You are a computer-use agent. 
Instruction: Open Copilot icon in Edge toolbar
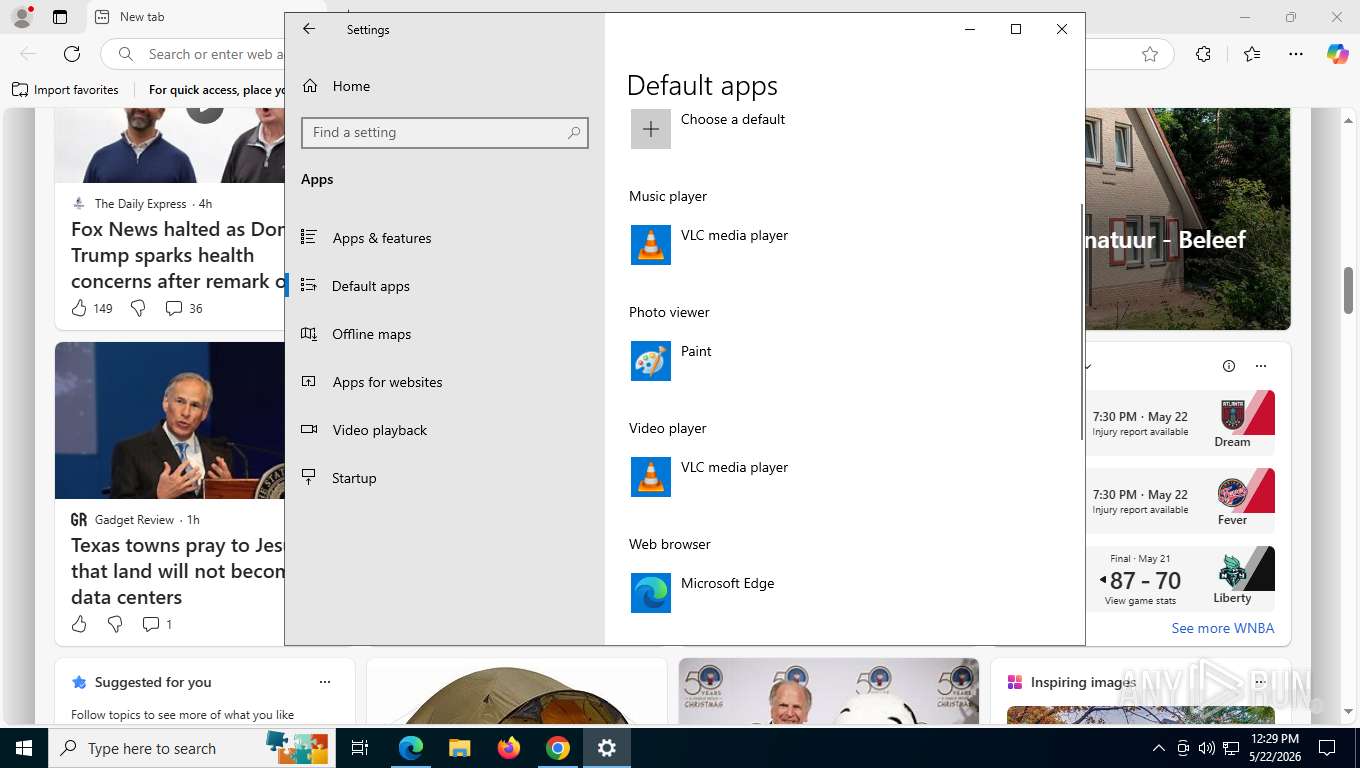[x=1338, y=54]
